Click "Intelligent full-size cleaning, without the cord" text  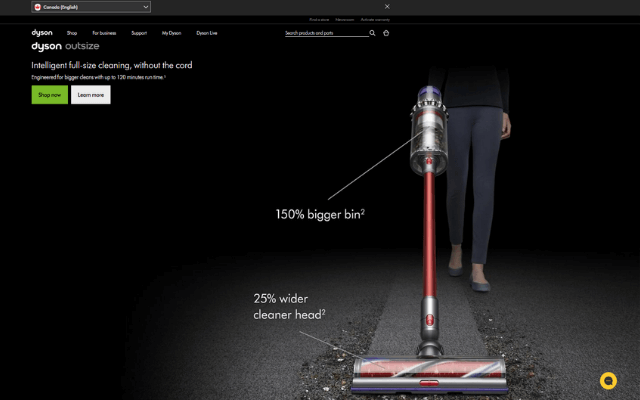[112, 65]
